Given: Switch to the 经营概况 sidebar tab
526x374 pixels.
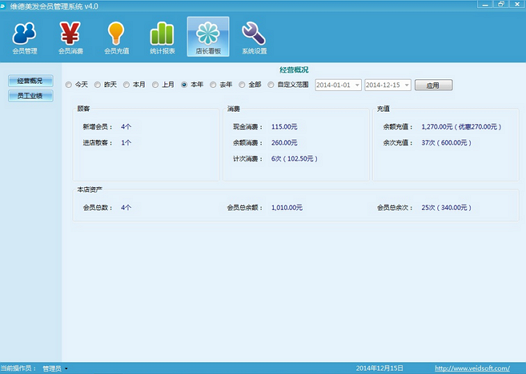Looking at the screenshot, I should tap(31, 81).
